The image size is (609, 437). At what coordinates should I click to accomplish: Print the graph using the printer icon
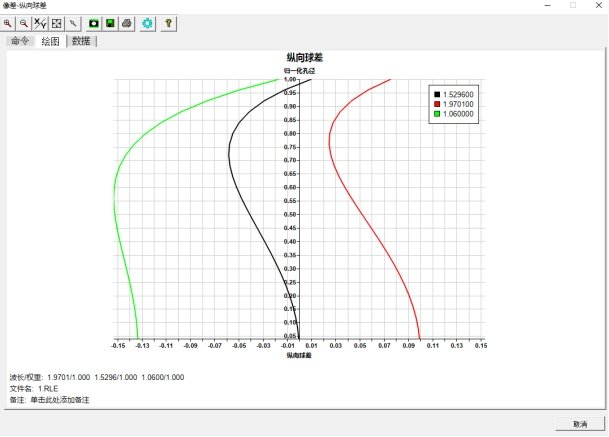[x=127, y=21]
